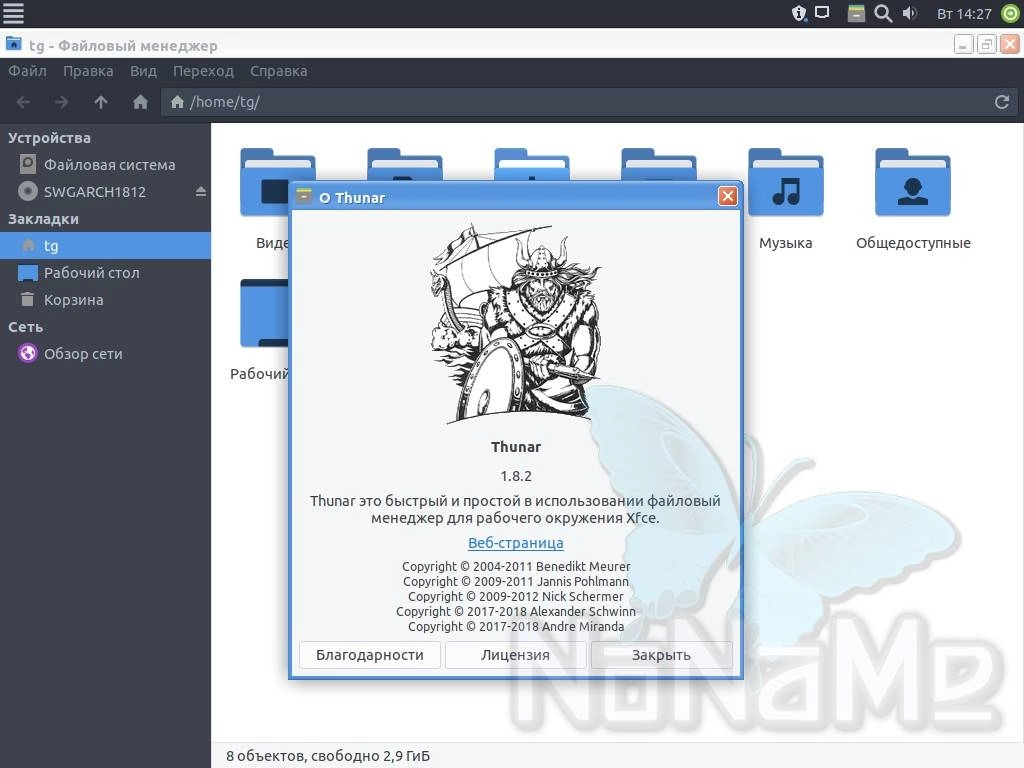Eject SWGARCH1812 with the eject icon
This screenshot has height=768, width=1024.
(200, 191)
